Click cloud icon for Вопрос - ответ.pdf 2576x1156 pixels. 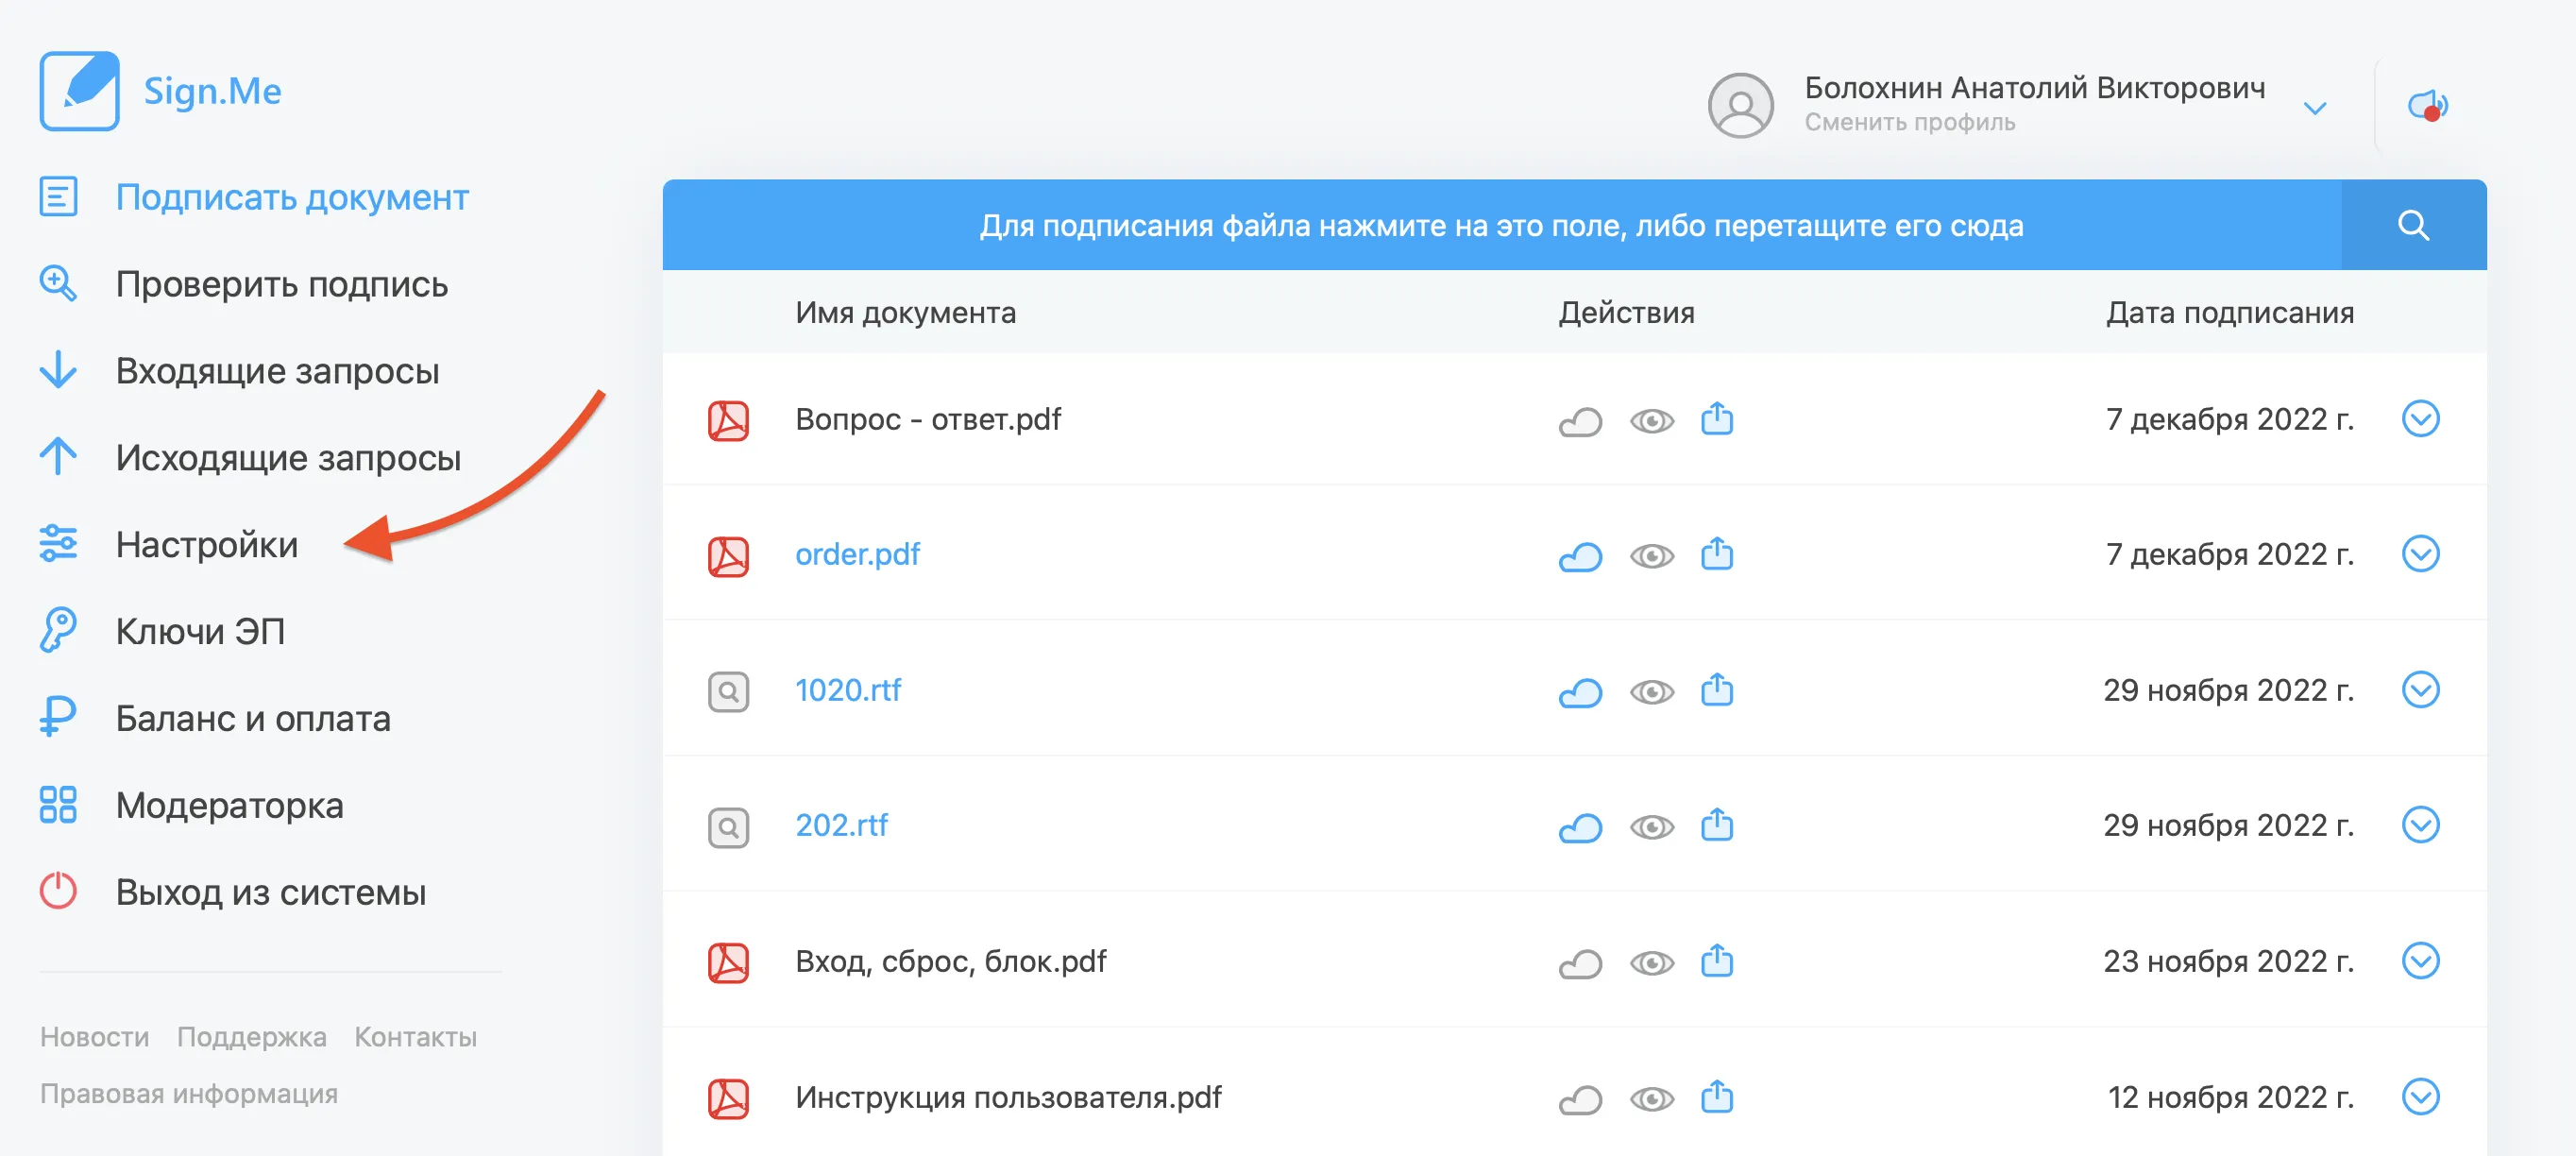click(1580, 421)
